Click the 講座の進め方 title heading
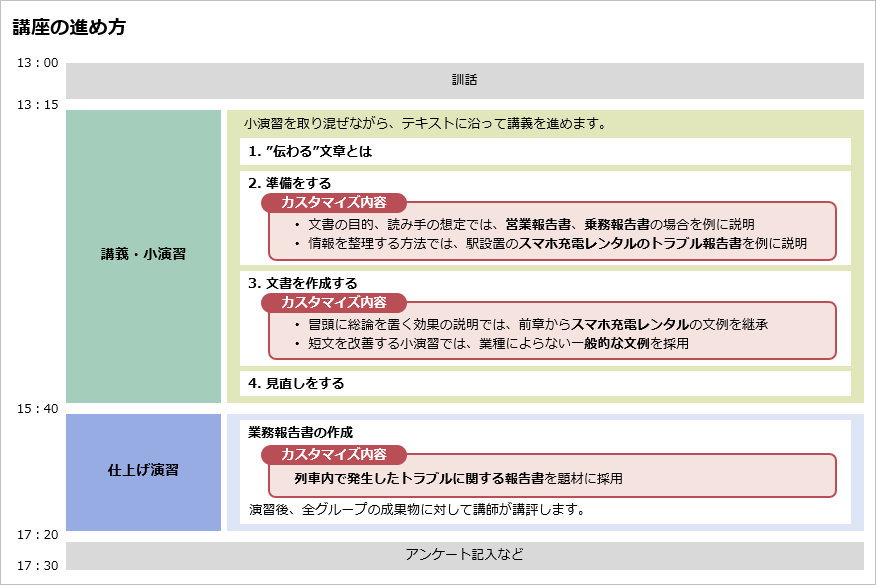 click(69, 27)
